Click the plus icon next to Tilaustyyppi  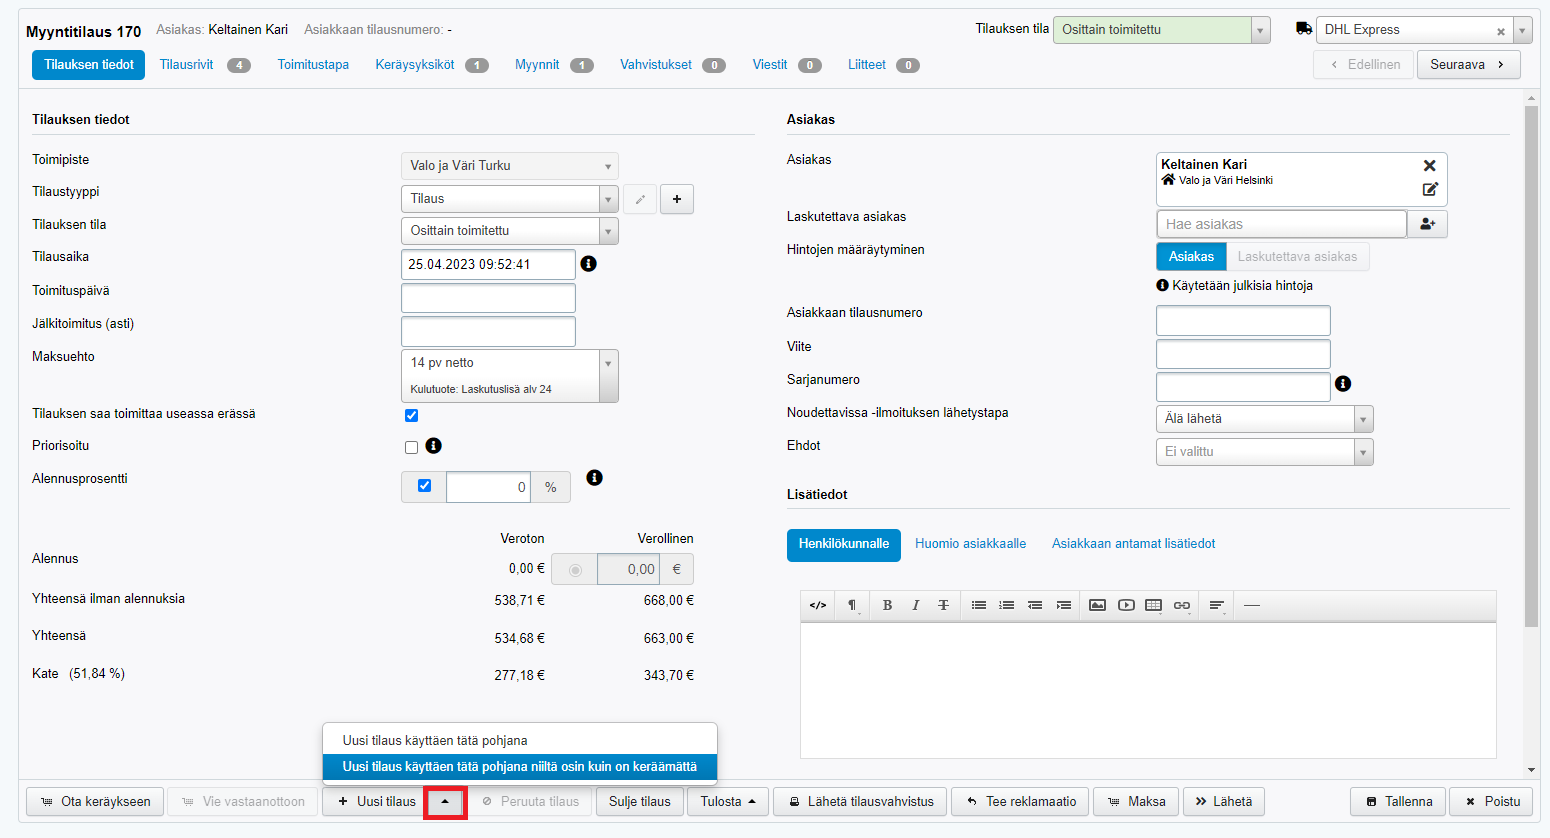[677, 199]
